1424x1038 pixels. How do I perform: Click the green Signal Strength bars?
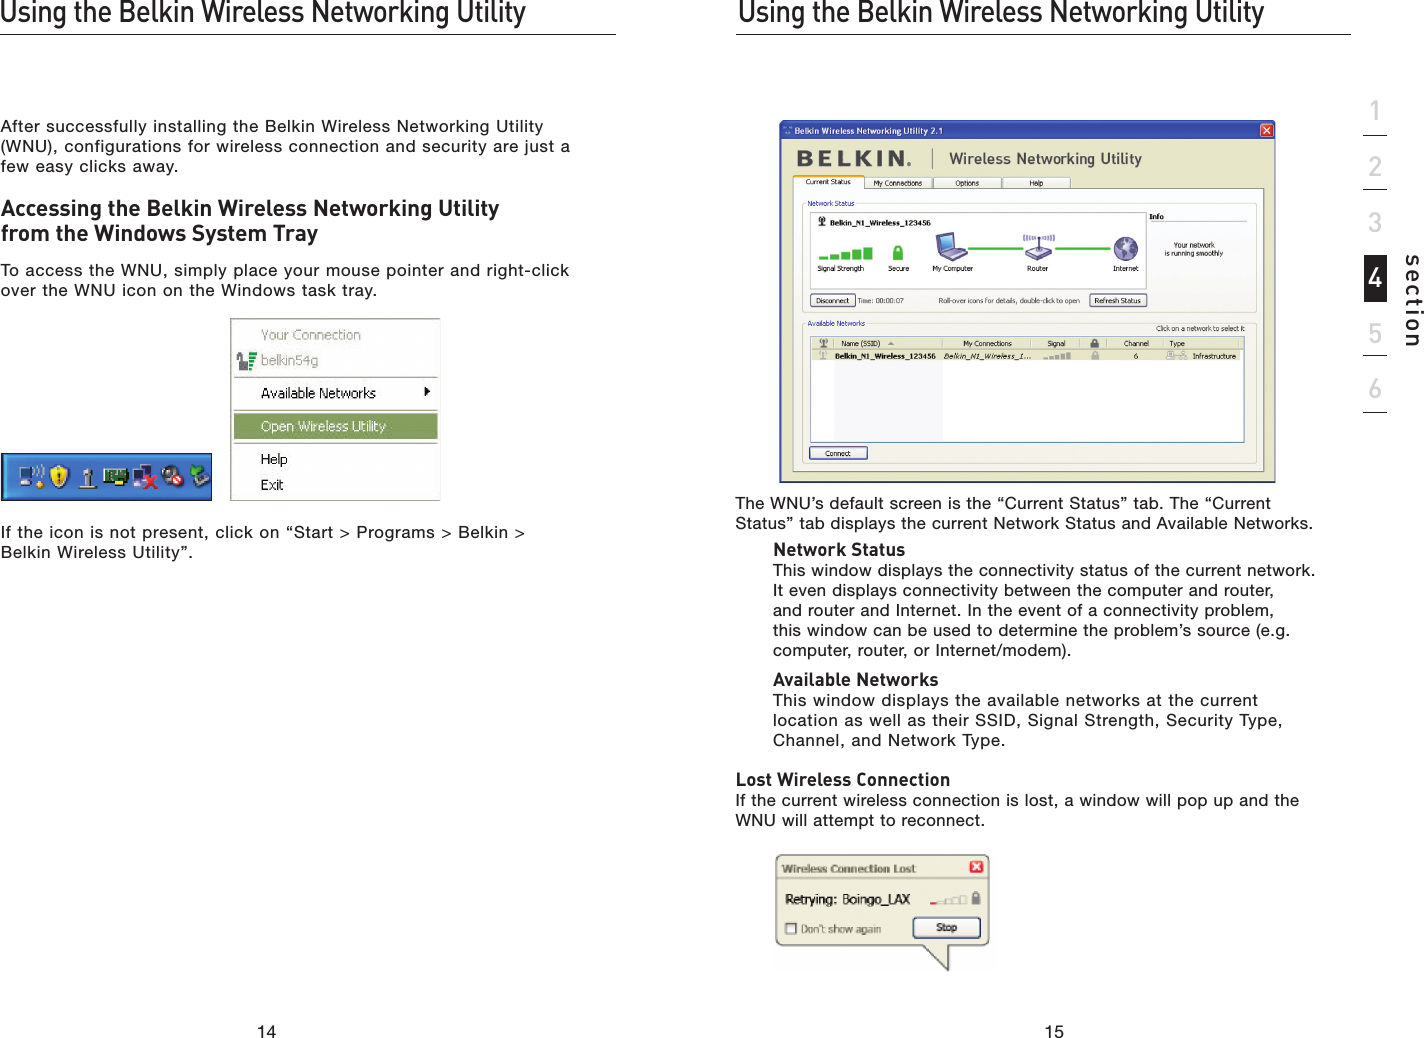click(846, 254)
